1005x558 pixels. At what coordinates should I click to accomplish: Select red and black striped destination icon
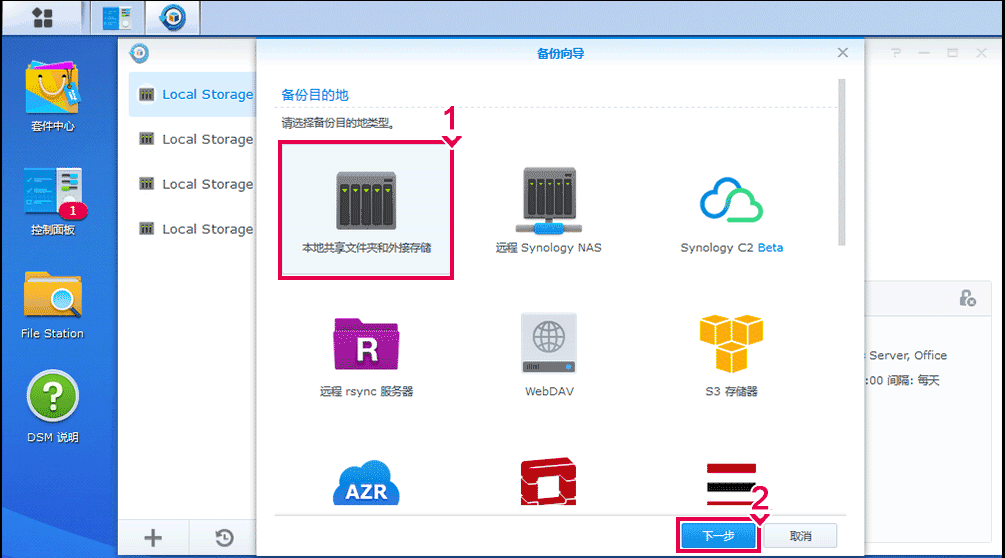[x=731, y=484]
